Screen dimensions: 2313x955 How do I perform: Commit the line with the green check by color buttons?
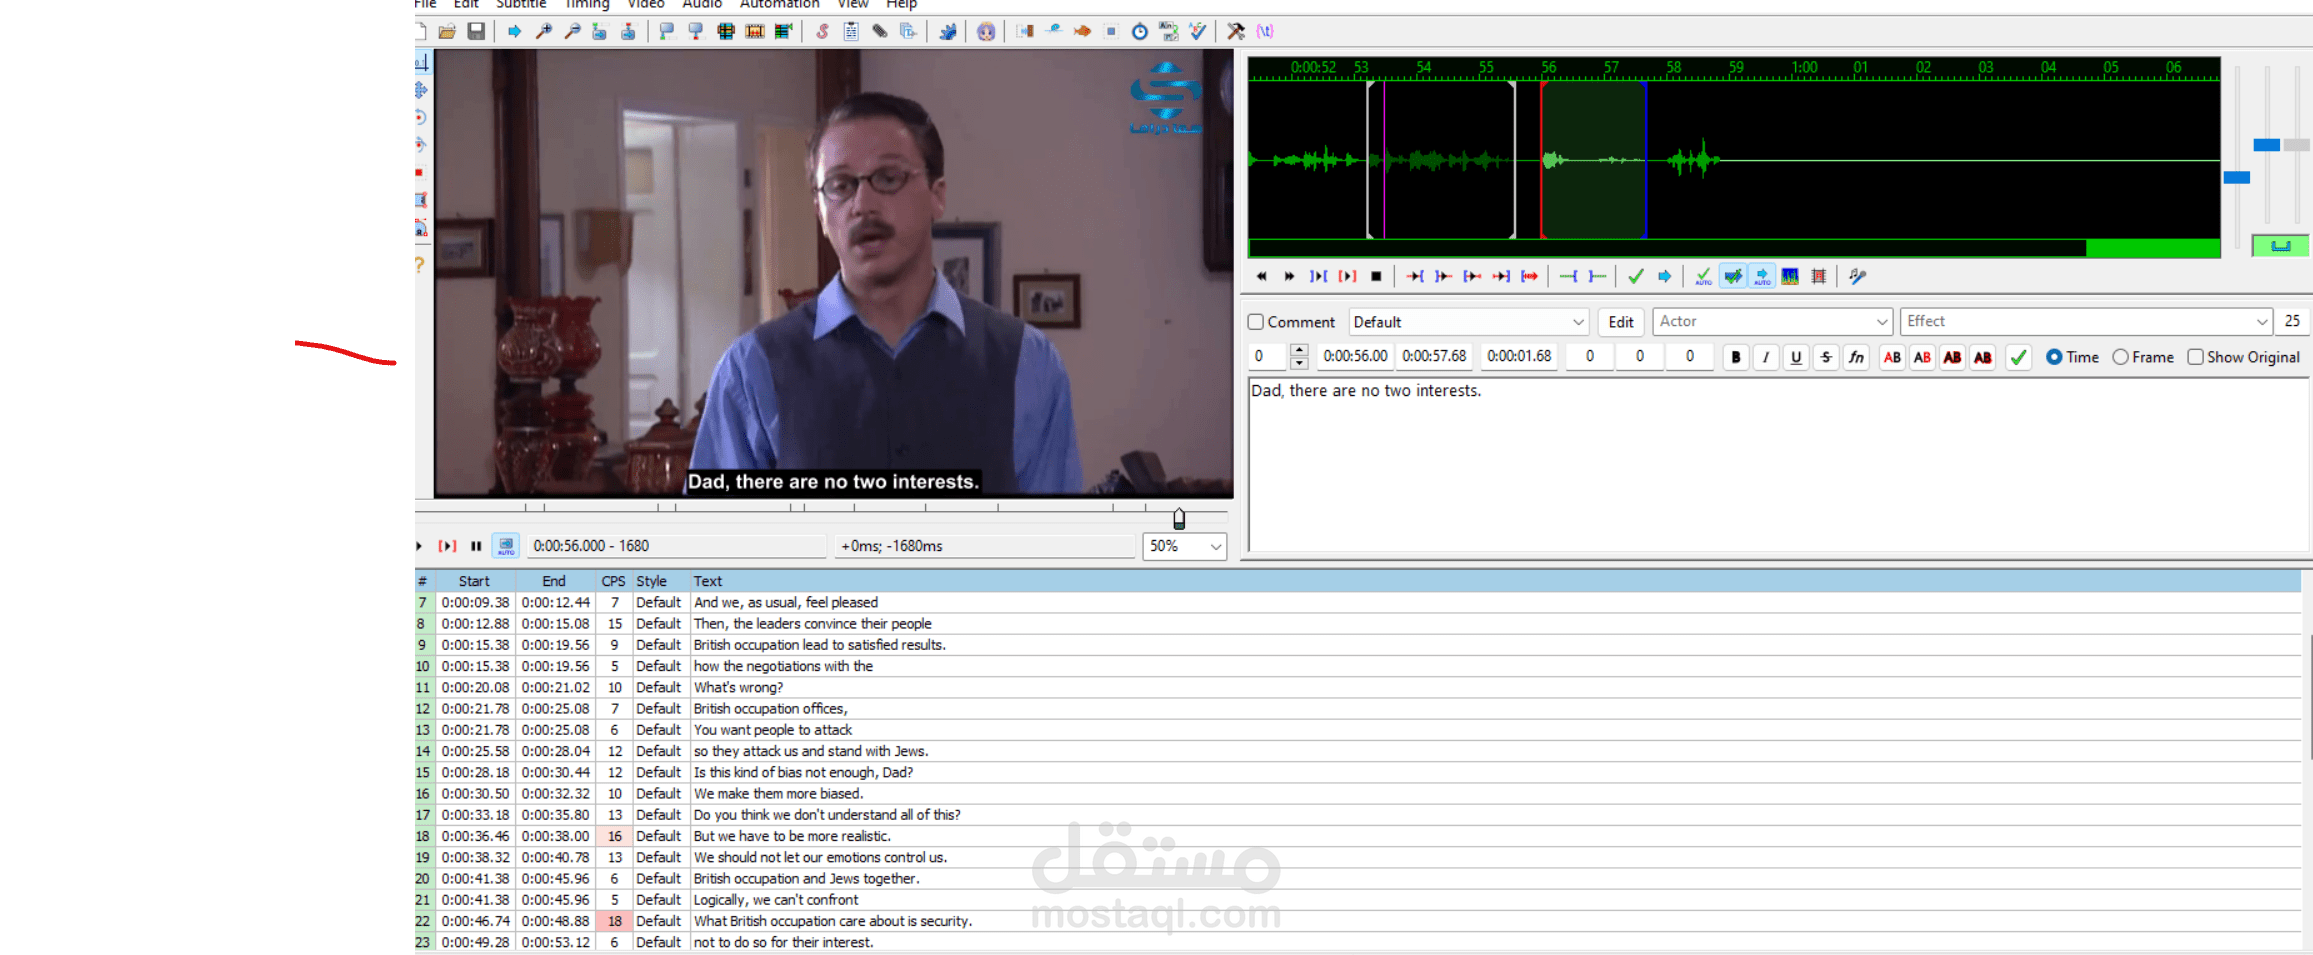[x=2019, y=357]
